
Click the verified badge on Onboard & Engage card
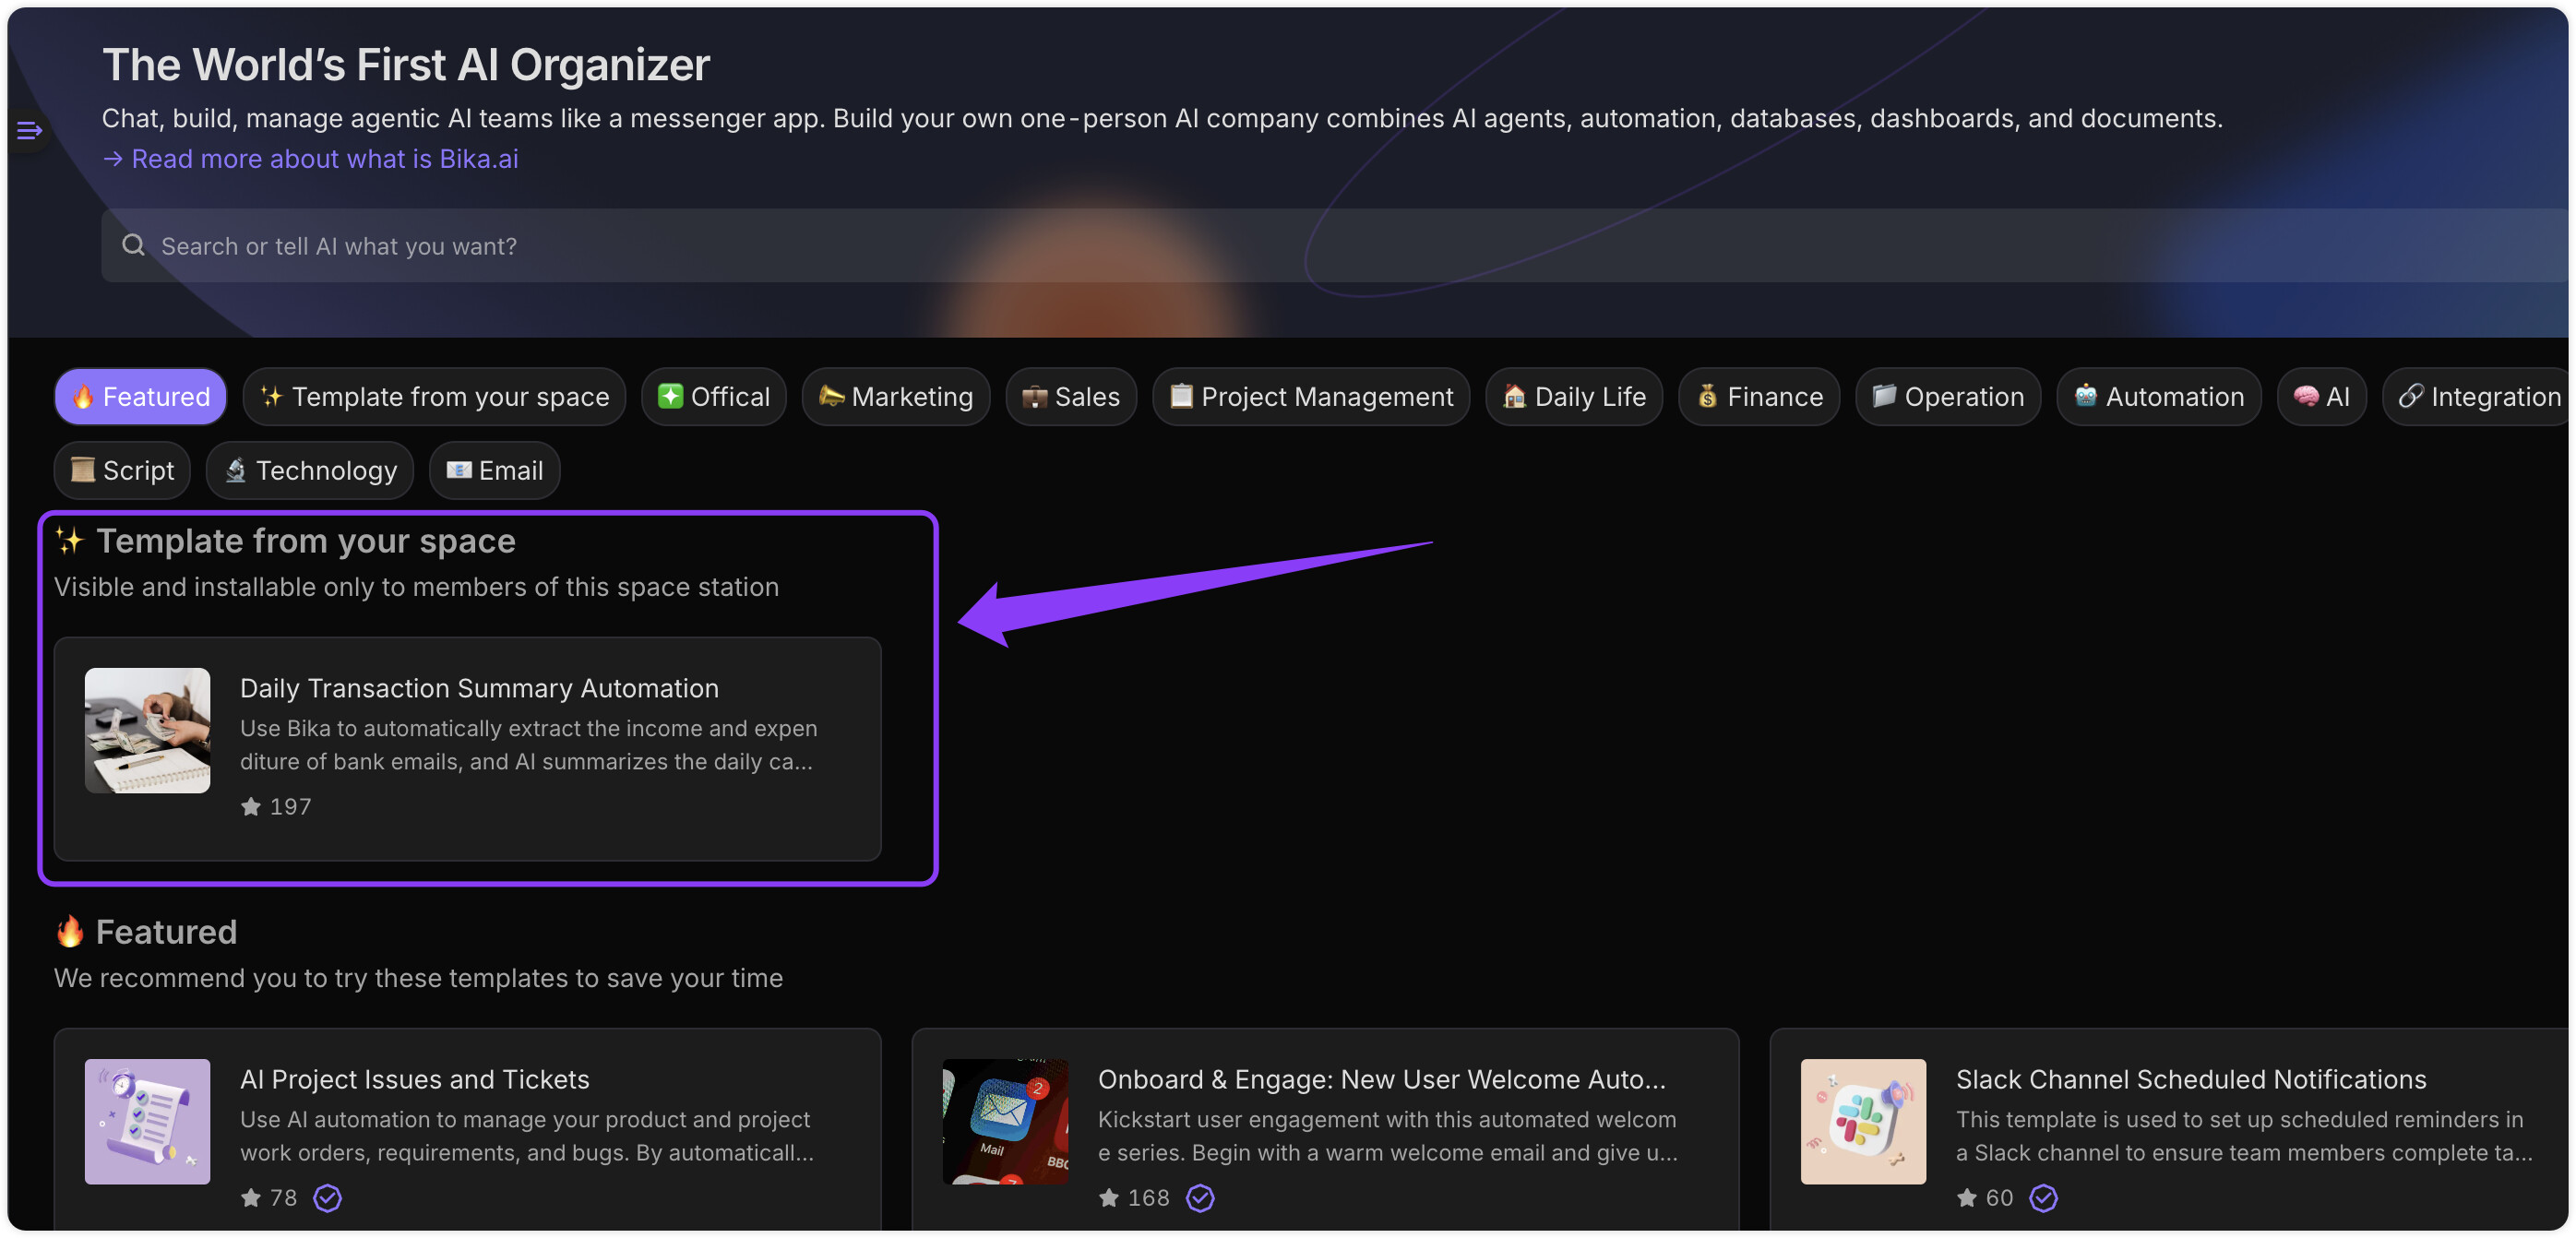pyautogui.click(x=1200, y=1197)
